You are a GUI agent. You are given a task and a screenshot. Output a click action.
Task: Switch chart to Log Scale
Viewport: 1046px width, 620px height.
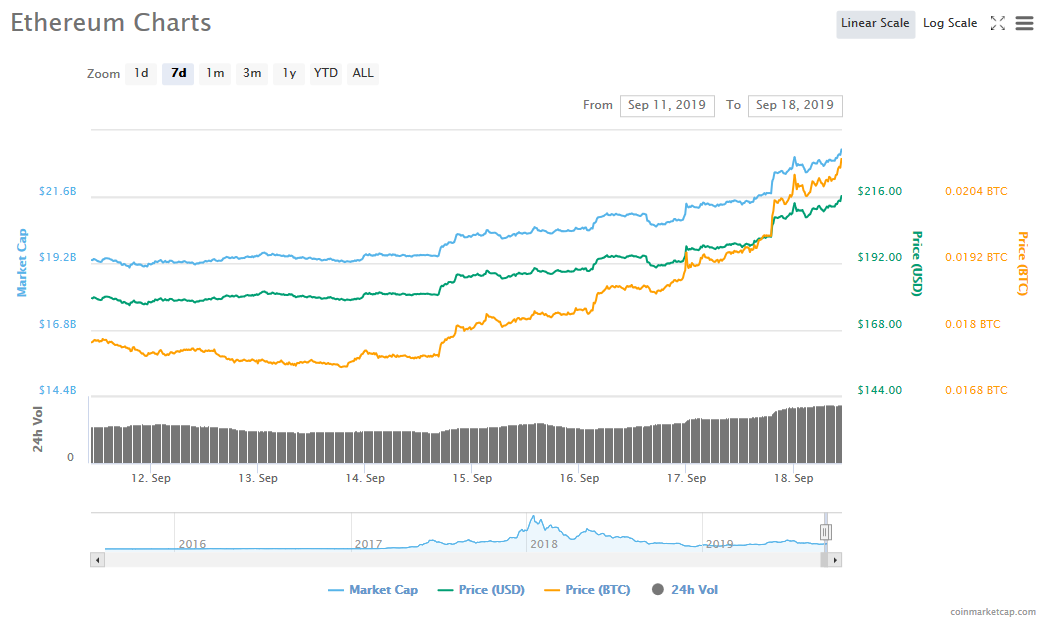950,23
